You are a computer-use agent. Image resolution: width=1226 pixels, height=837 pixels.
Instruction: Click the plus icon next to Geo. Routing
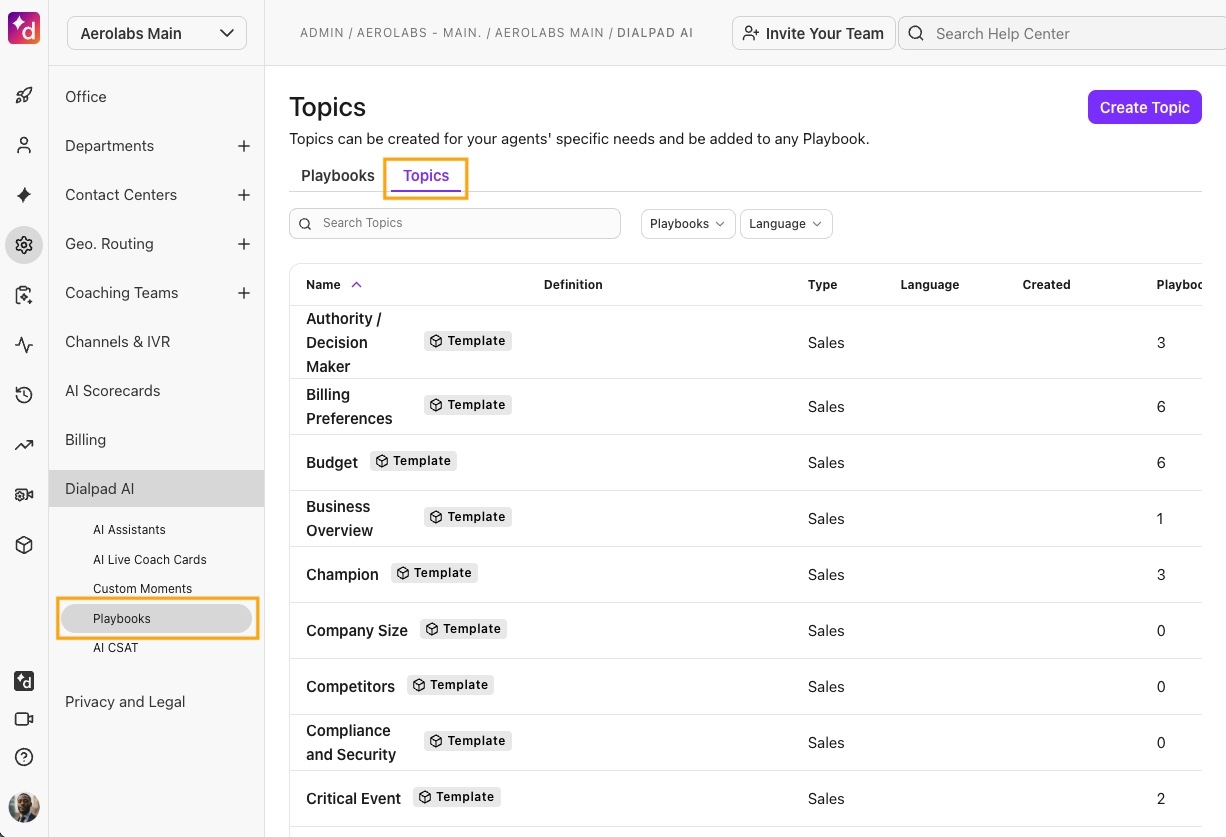(243, 244)
